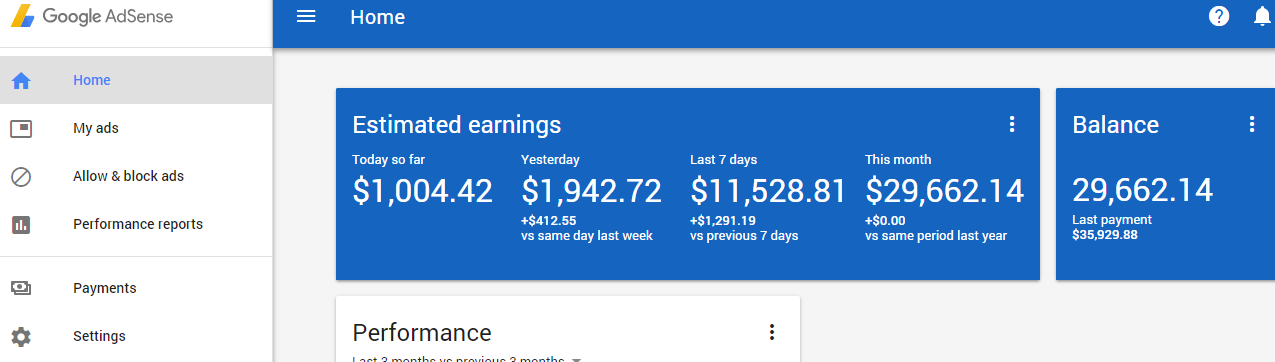Click the Performance reports chart icon
Image resolution: width=1275 pixels, height=362 pixels.
21,225
